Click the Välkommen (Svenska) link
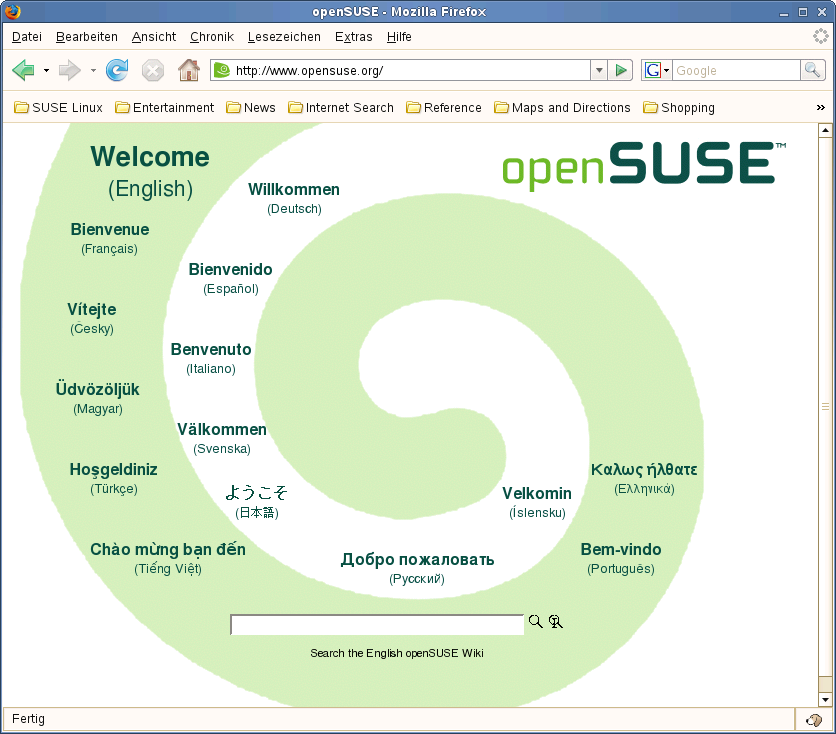Viewport: 836px width, 734px height. pos(222,438)
